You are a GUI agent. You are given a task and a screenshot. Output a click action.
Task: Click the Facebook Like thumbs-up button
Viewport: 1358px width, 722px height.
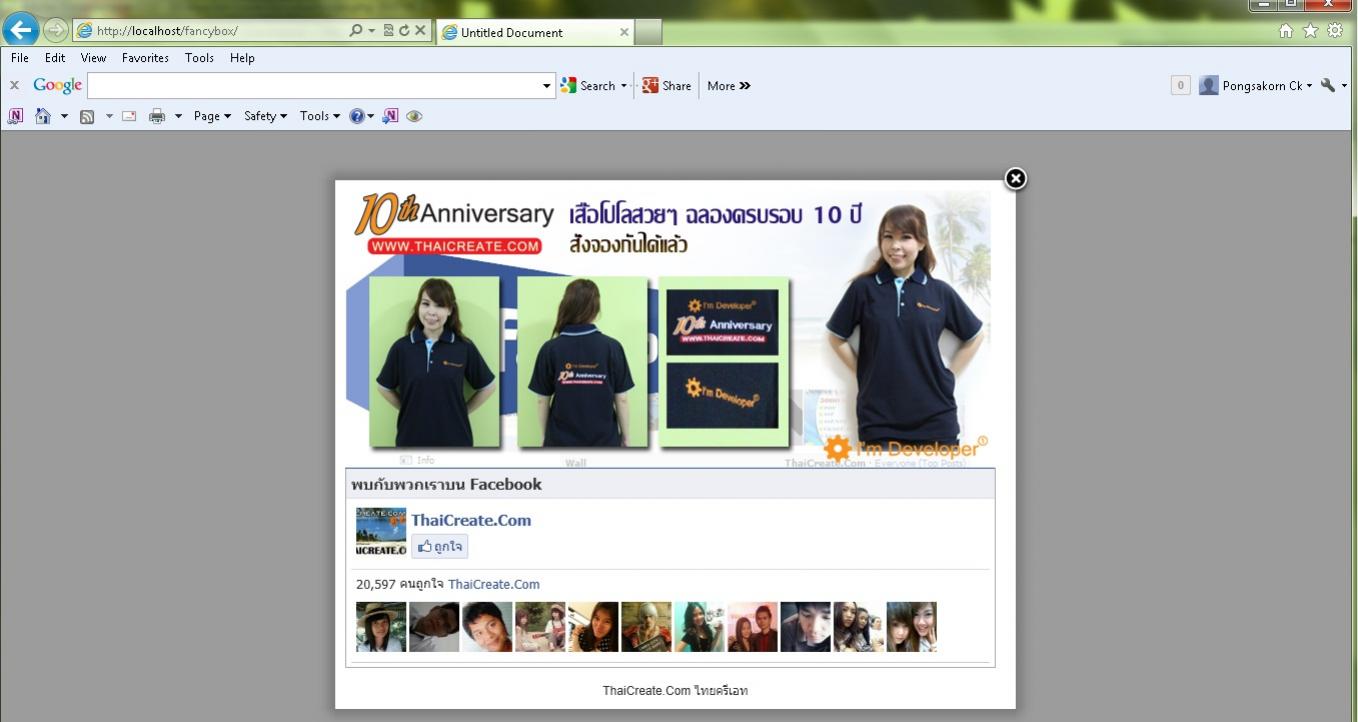[x=440, y=546]
